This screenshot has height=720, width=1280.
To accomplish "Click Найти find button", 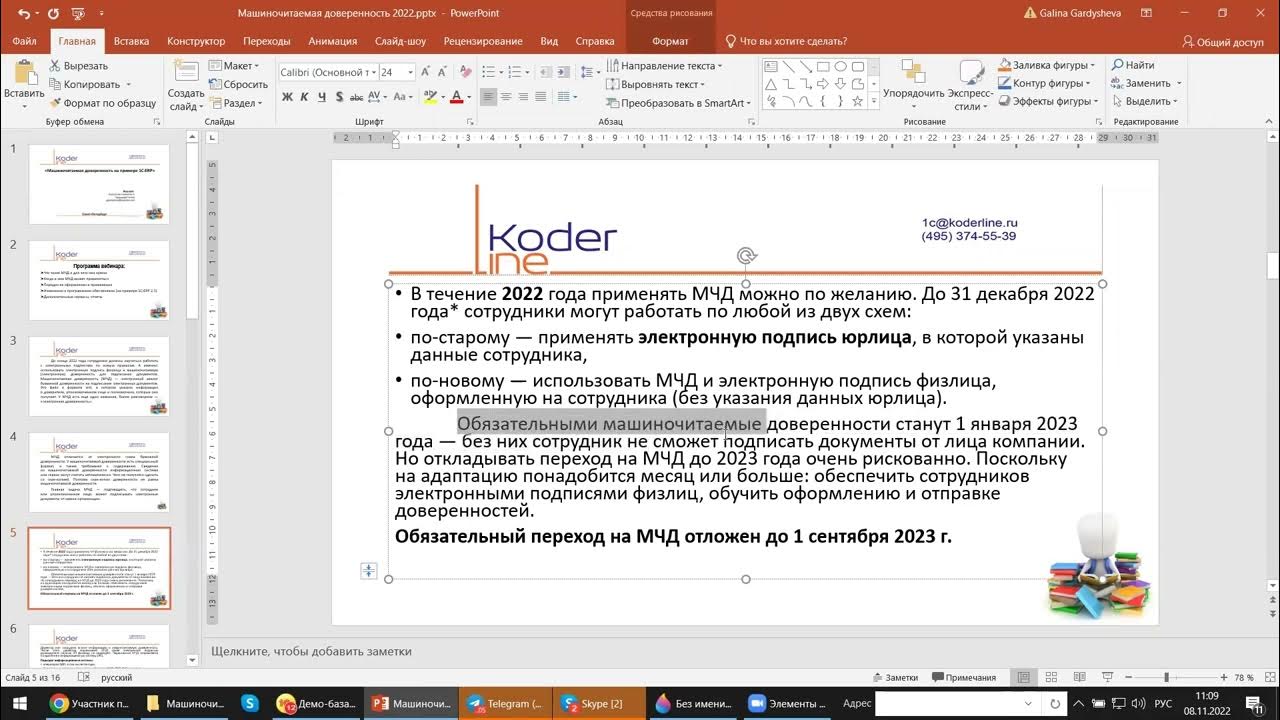I will pyautogui.click(x=1132, y=65).
